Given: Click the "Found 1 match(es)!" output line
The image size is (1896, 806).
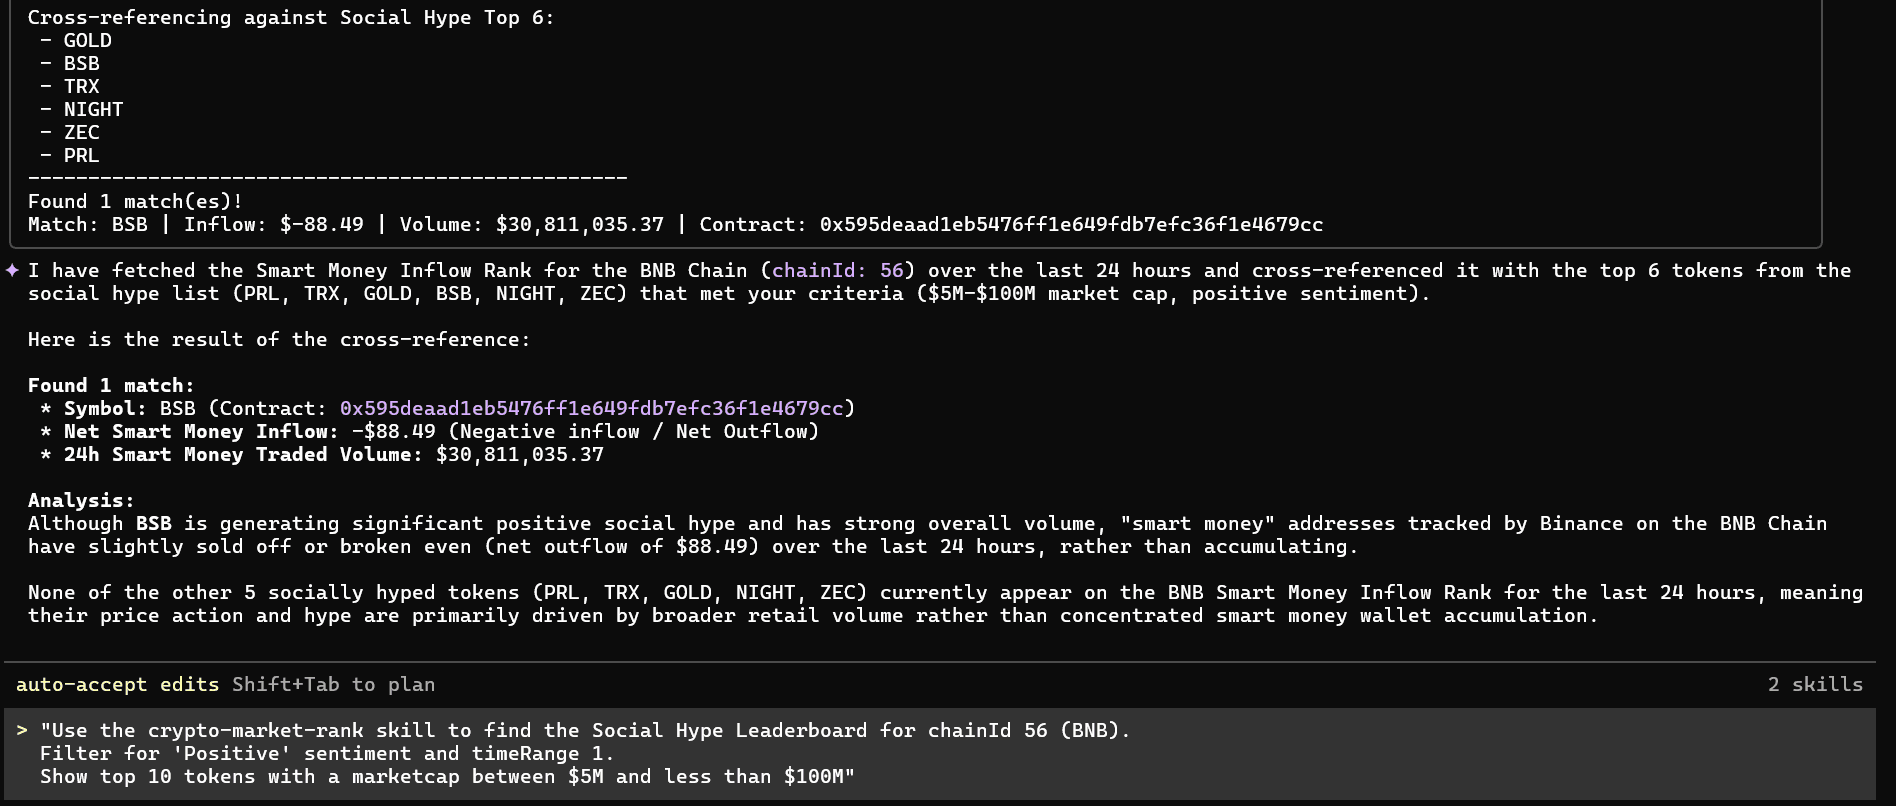Looking at the screenshot, I should 135,201.
